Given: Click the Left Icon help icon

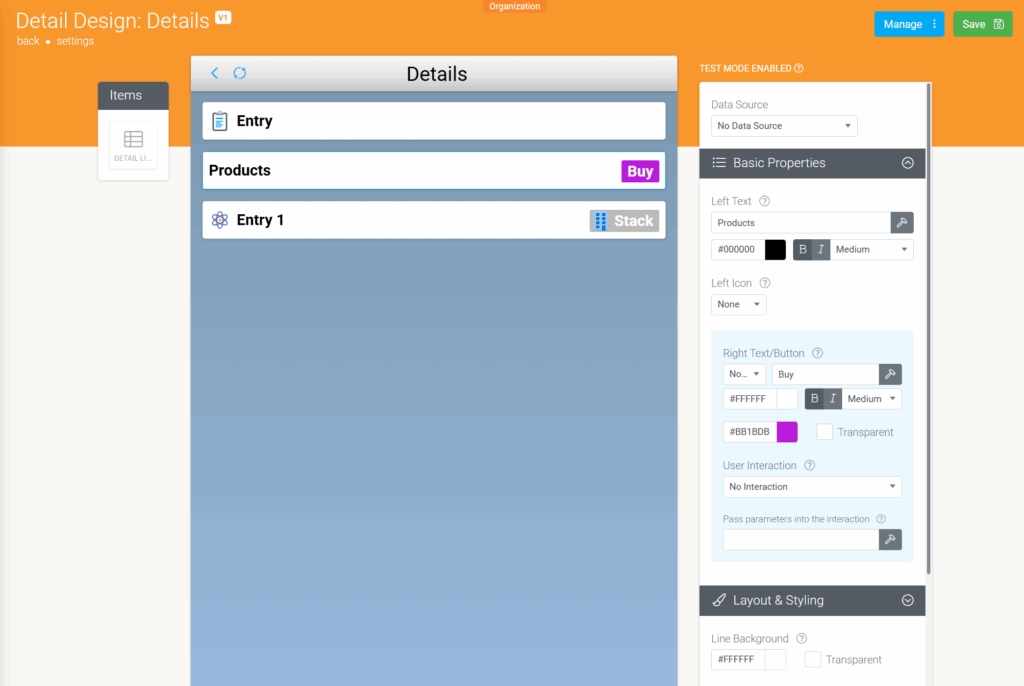Looking at the screenshot, I should coord(765,283).
